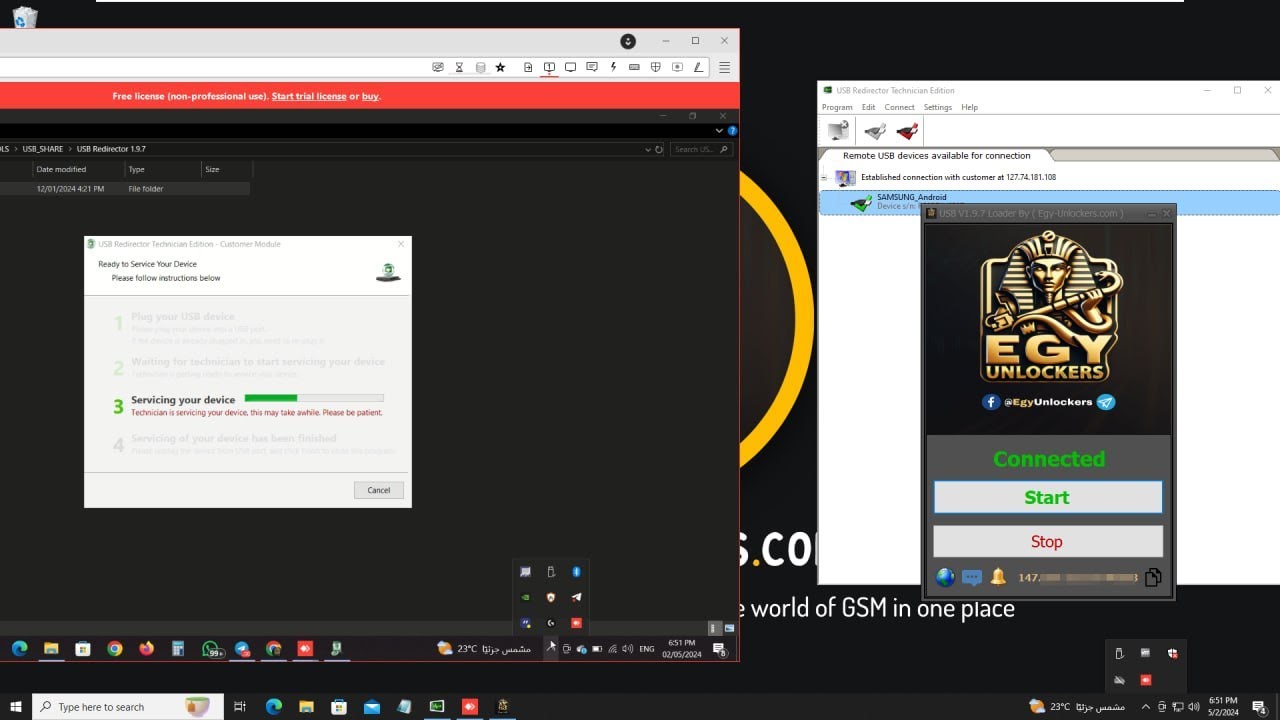The image size is (1280, 720).
Task: Click the grey connect USB device toolbar icon
Action: (x=875, y=131)
